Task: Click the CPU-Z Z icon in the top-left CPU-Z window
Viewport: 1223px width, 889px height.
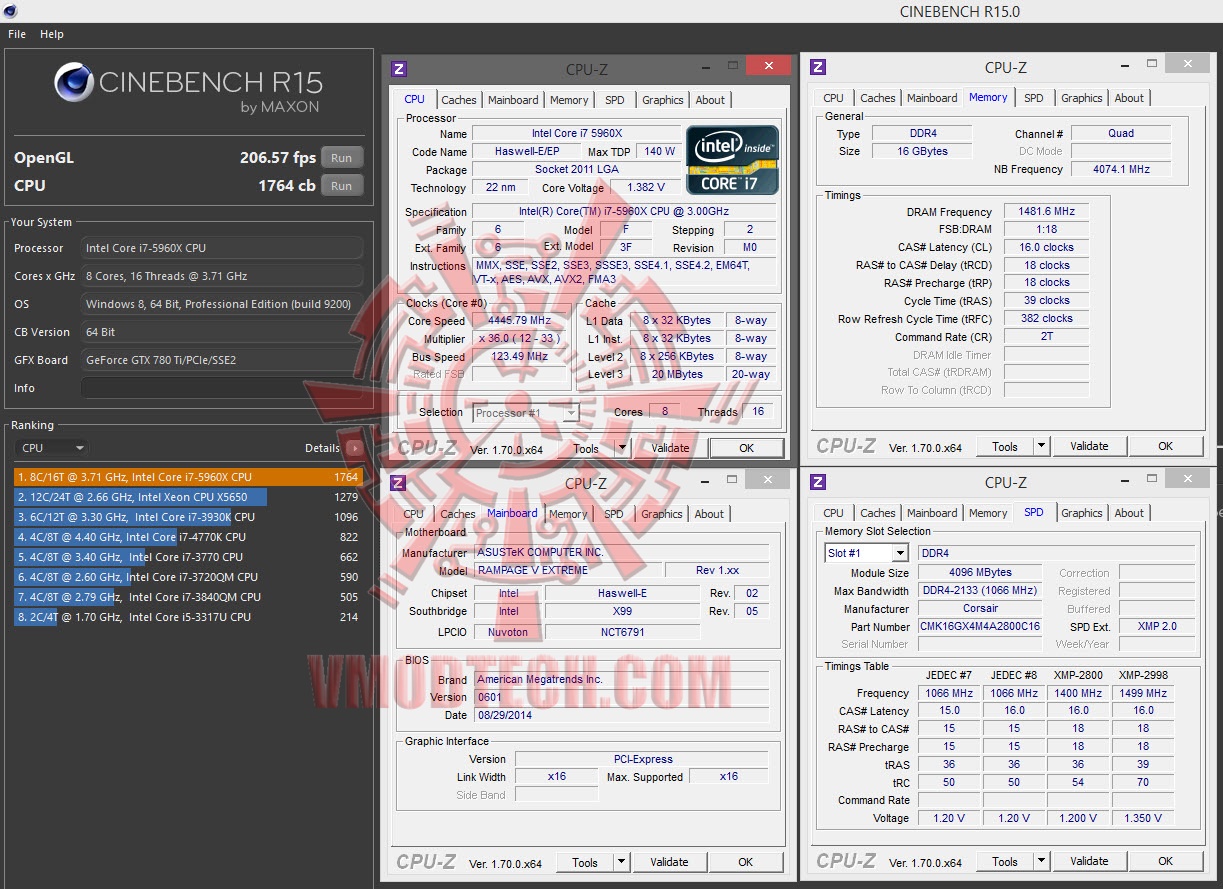Action: coord(399,69)
